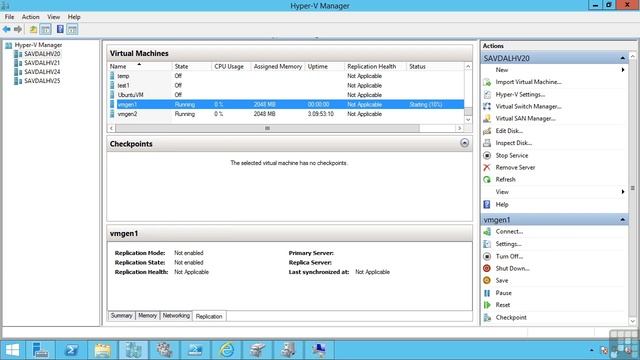Click the CPU Usage column header

click(231, 67)
